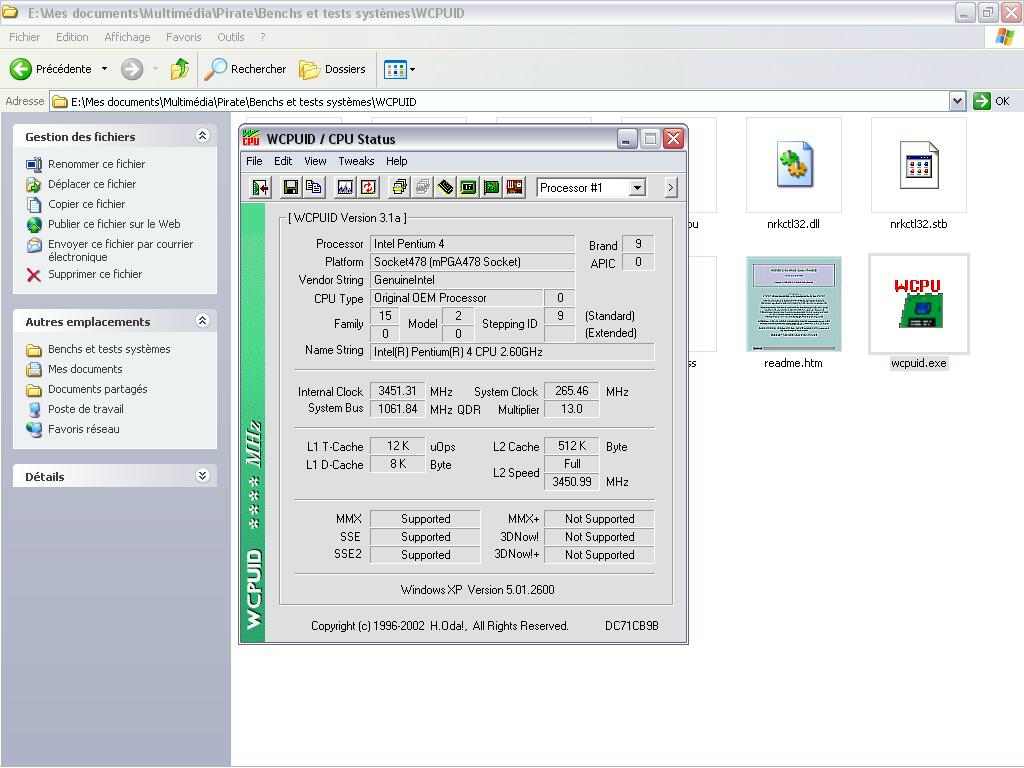Viewport: 1024px width, 768px height.
Task: Click the yellow stacked windows icon in WCPUID
Action: 399,188
